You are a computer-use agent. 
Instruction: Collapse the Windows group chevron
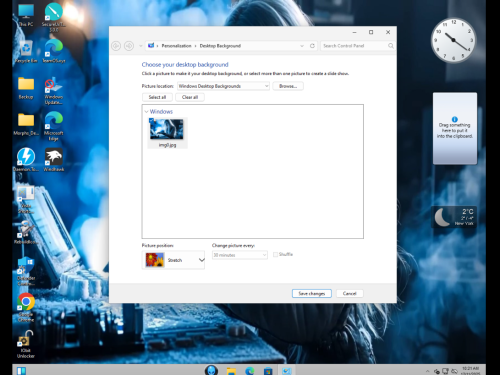146,112
